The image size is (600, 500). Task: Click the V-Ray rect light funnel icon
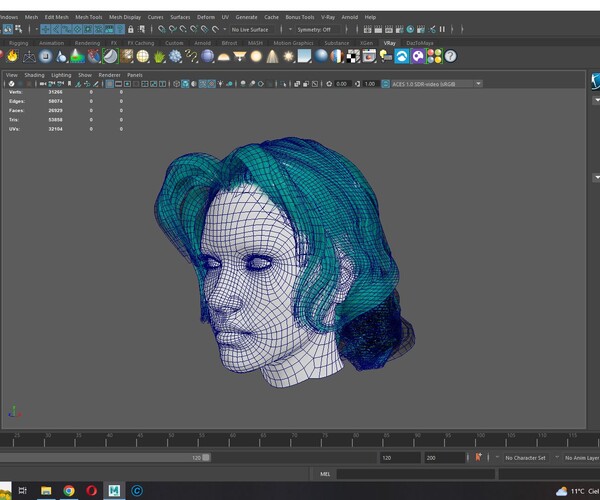pos(240,57)
